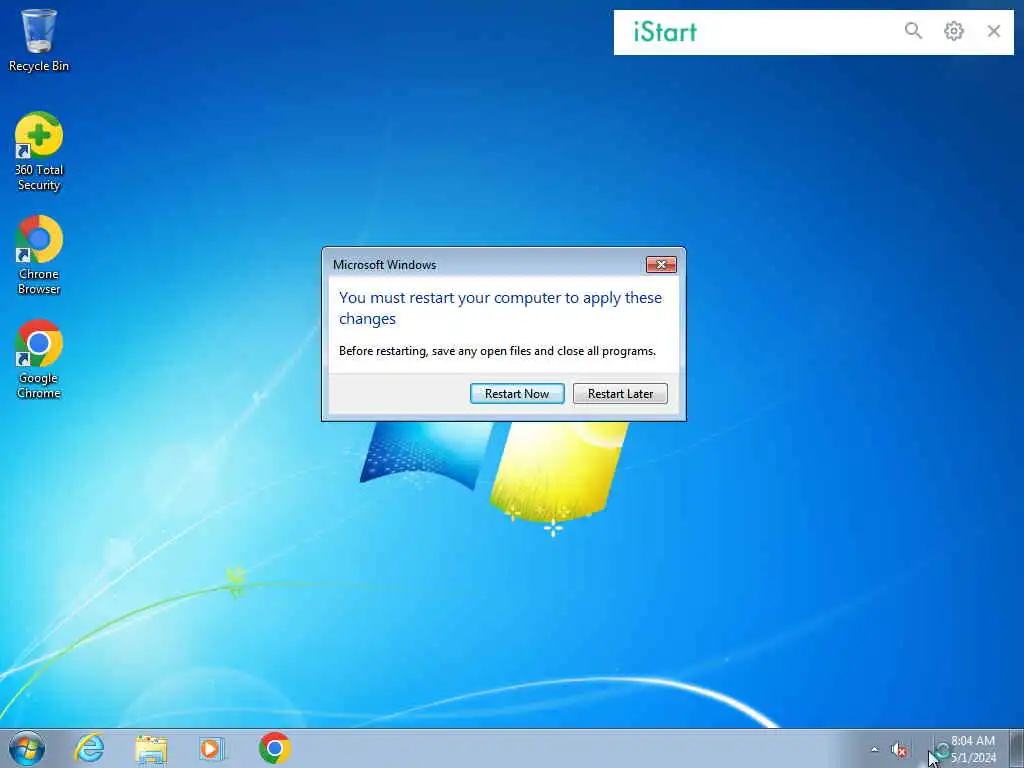Click the iStart logo text
This screenshot has height=768, width=1024.
click(x=665, y=32)
